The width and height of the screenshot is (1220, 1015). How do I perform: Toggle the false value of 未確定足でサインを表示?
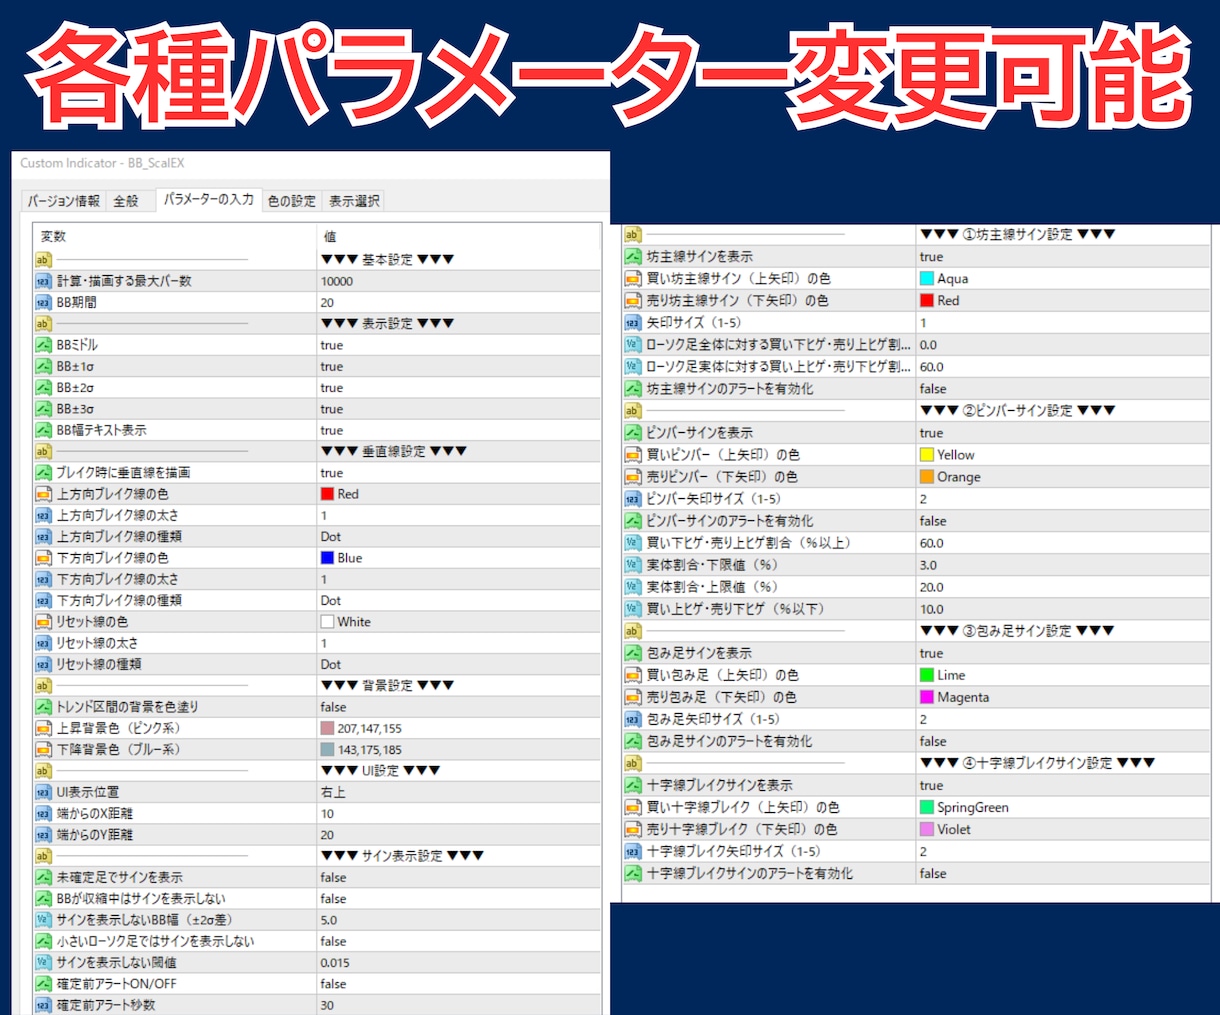334,877
